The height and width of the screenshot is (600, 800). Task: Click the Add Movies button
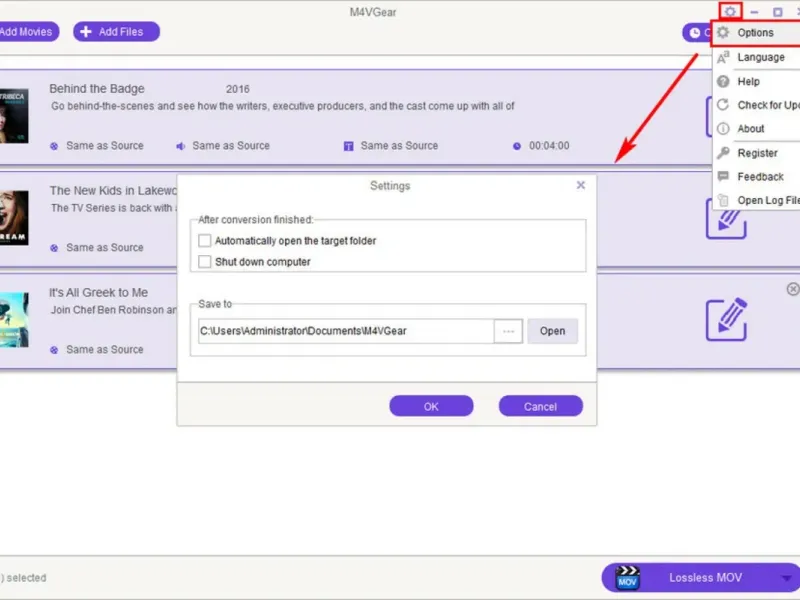pyautogui.click(x=28, y=32)
